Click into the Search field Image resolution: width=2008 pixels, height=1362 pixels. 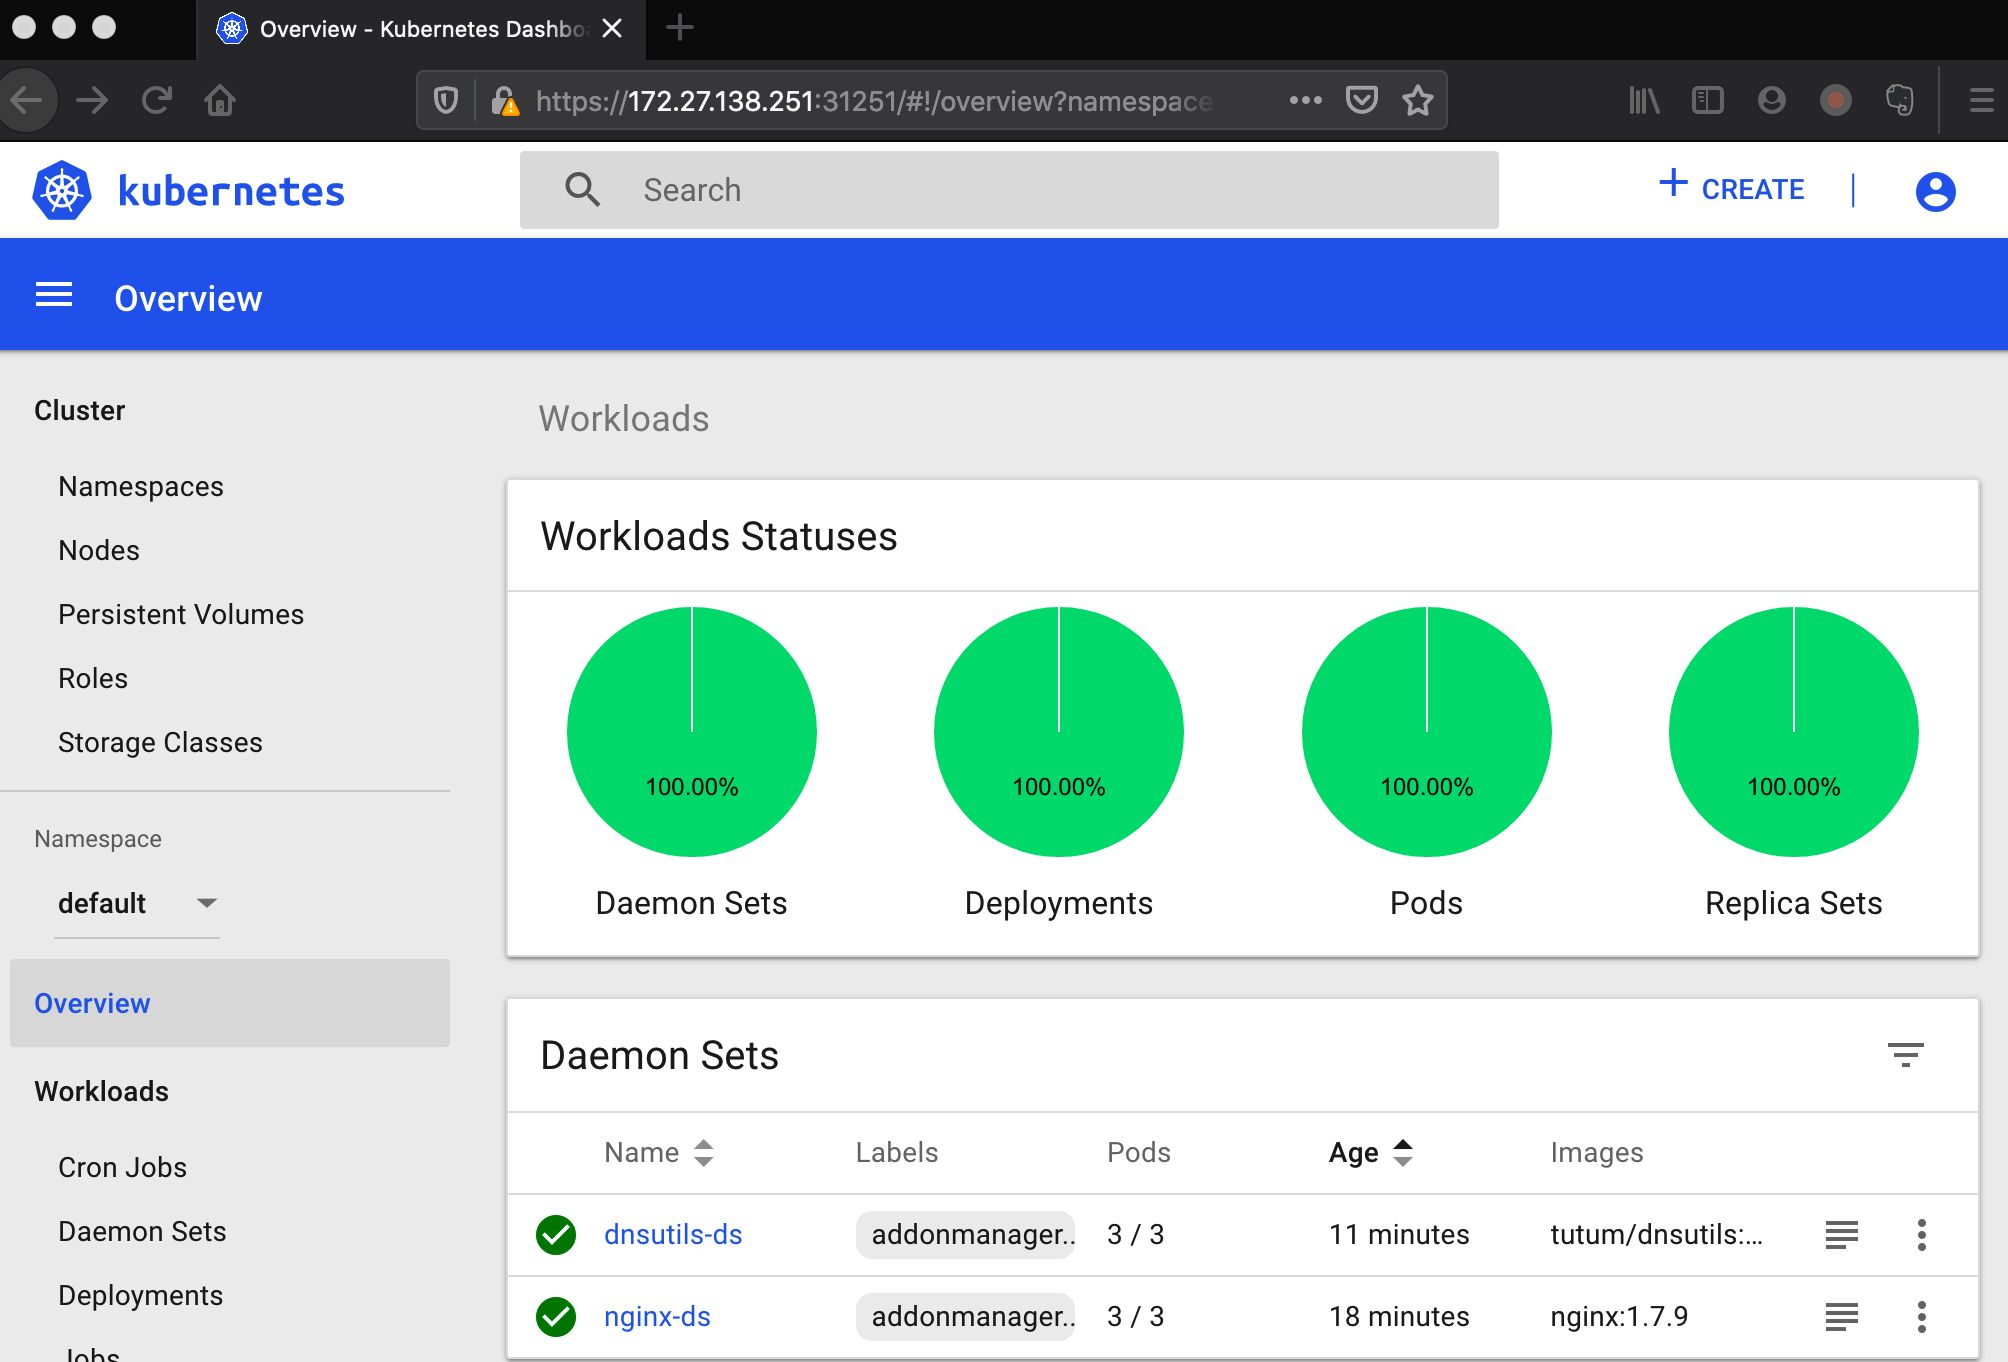pos(1009,190)
